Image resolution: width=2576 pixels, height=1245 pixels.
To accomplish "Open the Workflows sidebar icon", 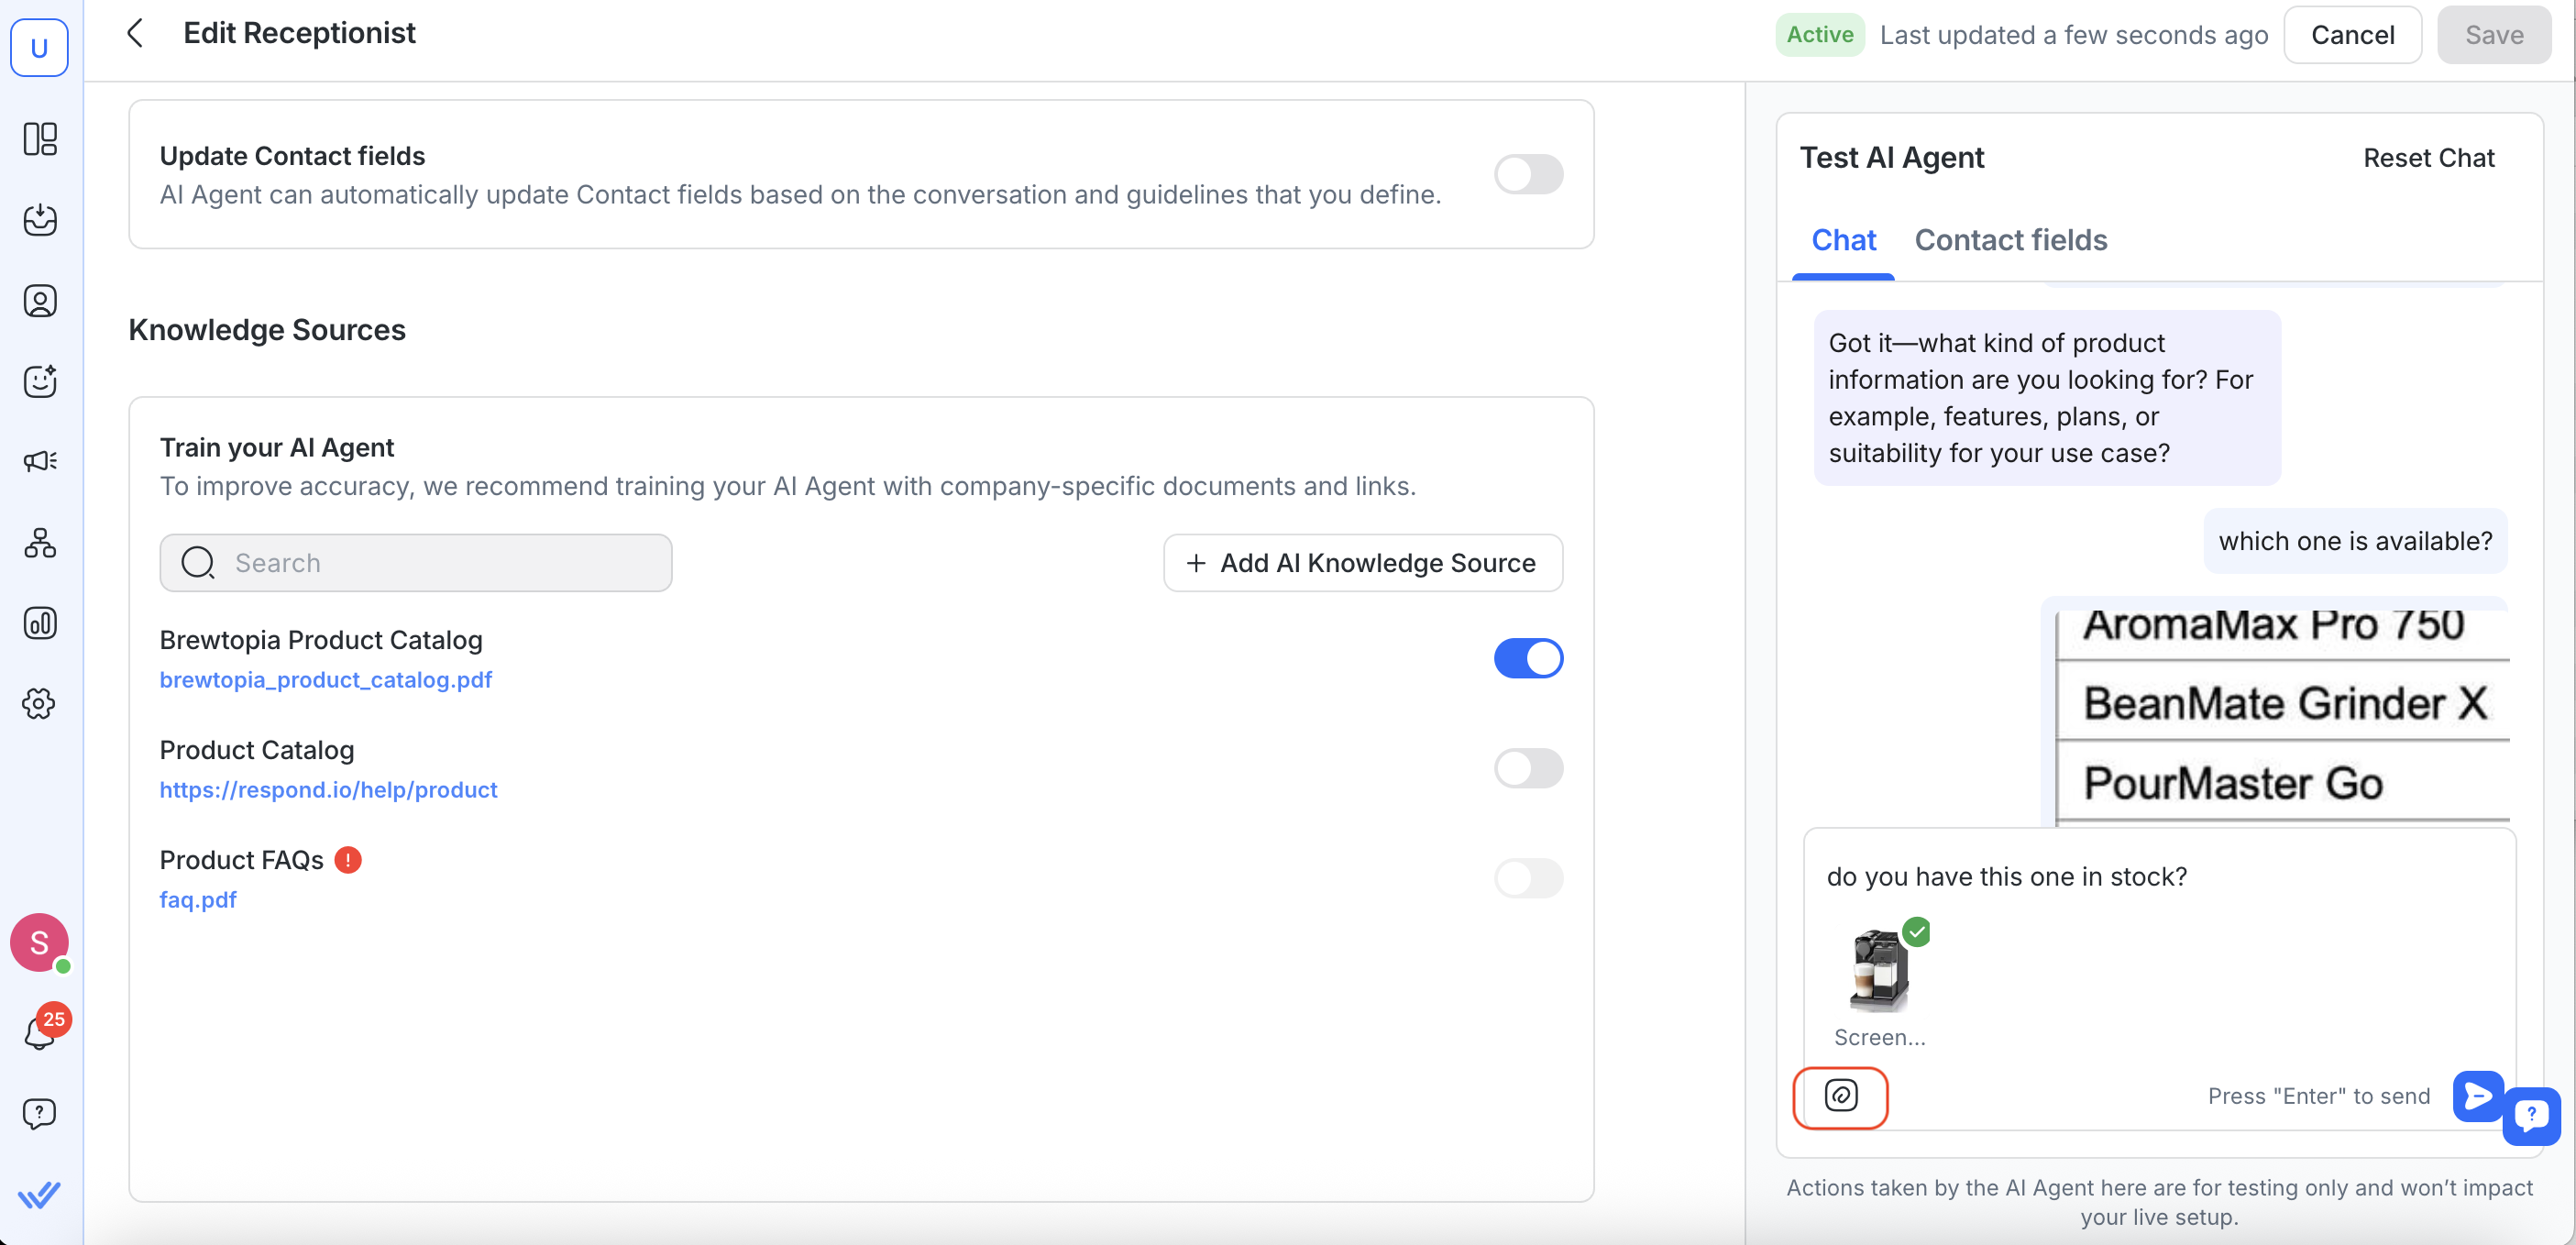I will [40, 543].
